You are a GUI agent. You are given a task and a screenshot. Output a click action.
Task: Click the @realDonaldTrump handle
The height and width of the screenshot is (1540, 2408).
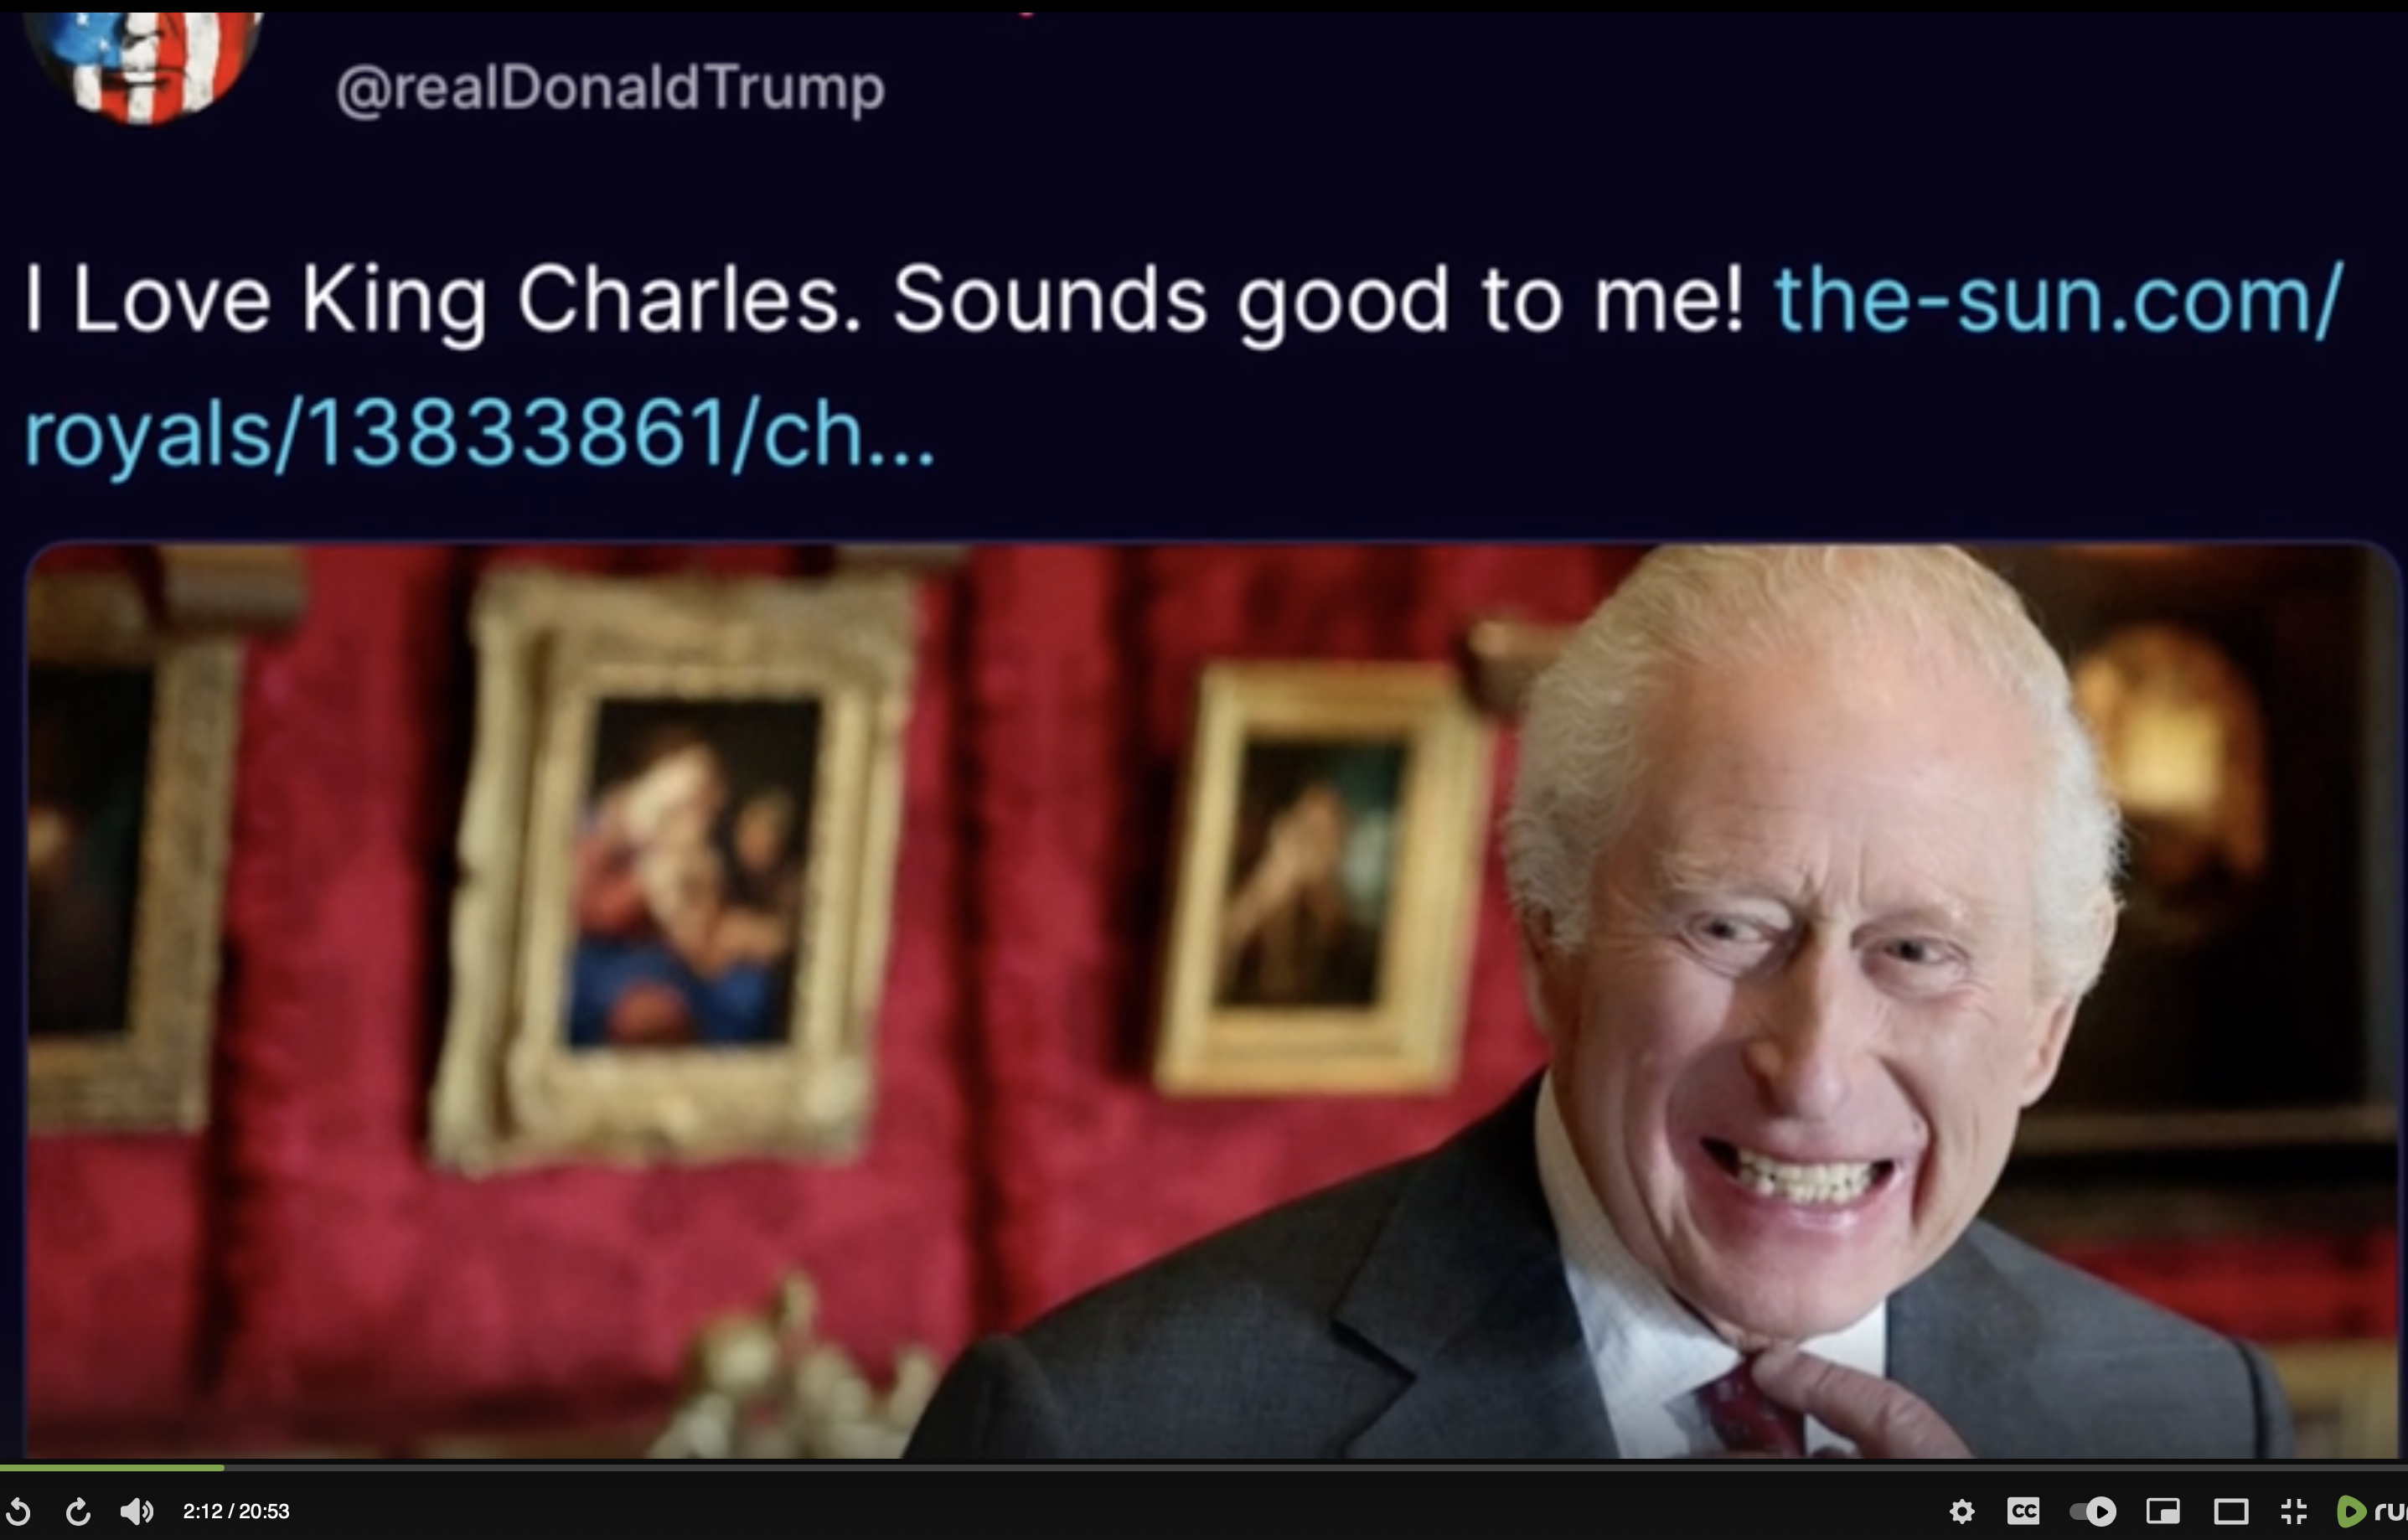click(x=610, y=88)
